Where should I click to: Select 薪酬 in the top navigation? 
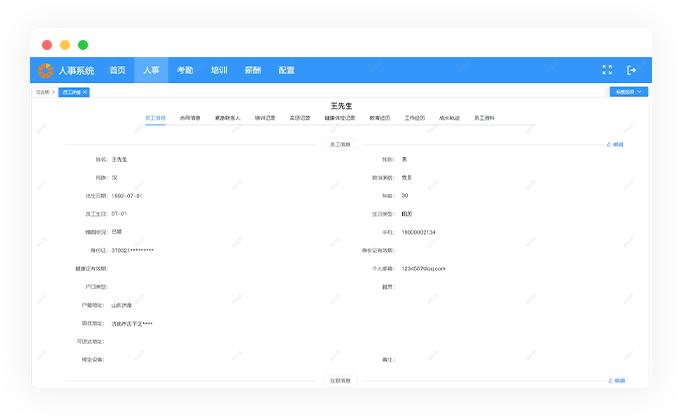(253, 70)
